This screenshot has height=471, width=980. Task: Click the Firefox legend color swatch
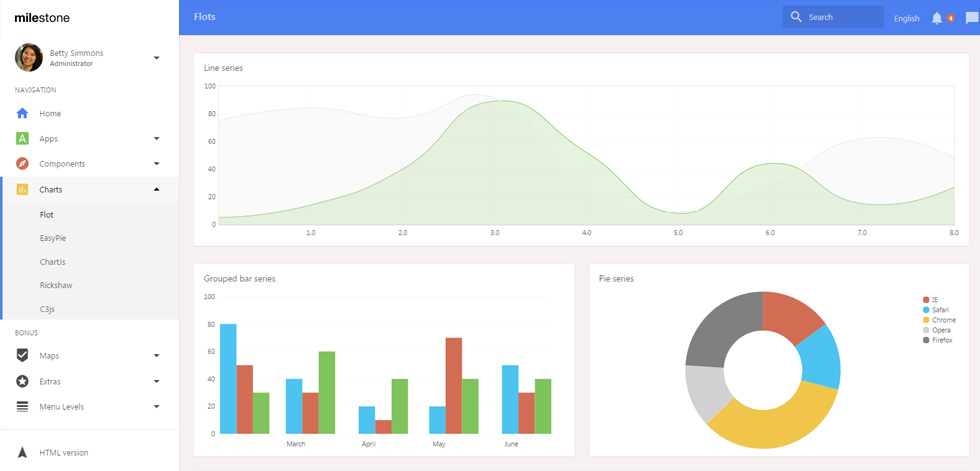click(x=926, y=340)
